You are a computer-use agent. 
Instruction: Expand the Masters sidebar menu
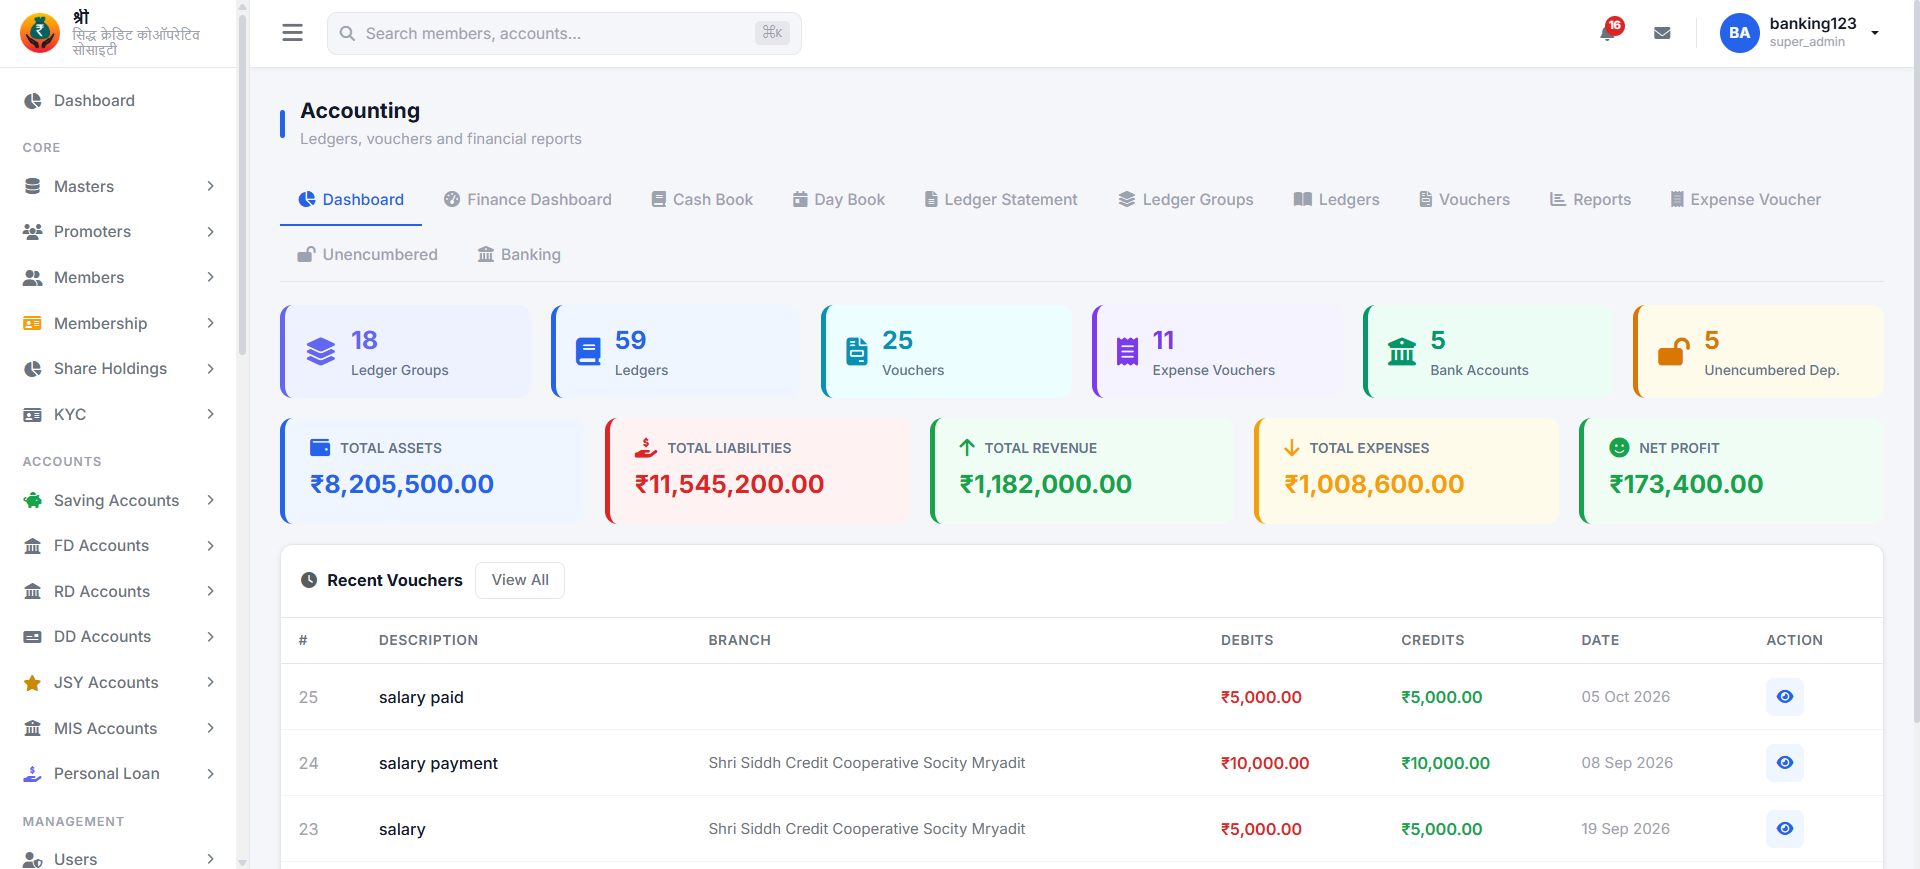(x=118, y=186)
